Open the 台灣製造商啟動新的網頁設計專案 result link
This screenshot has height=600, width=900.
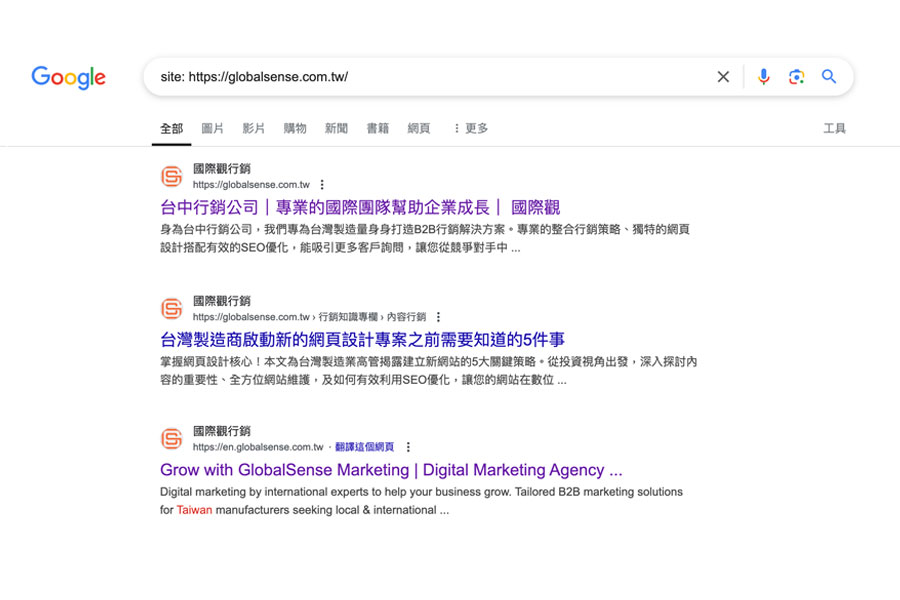pos(362,340)
